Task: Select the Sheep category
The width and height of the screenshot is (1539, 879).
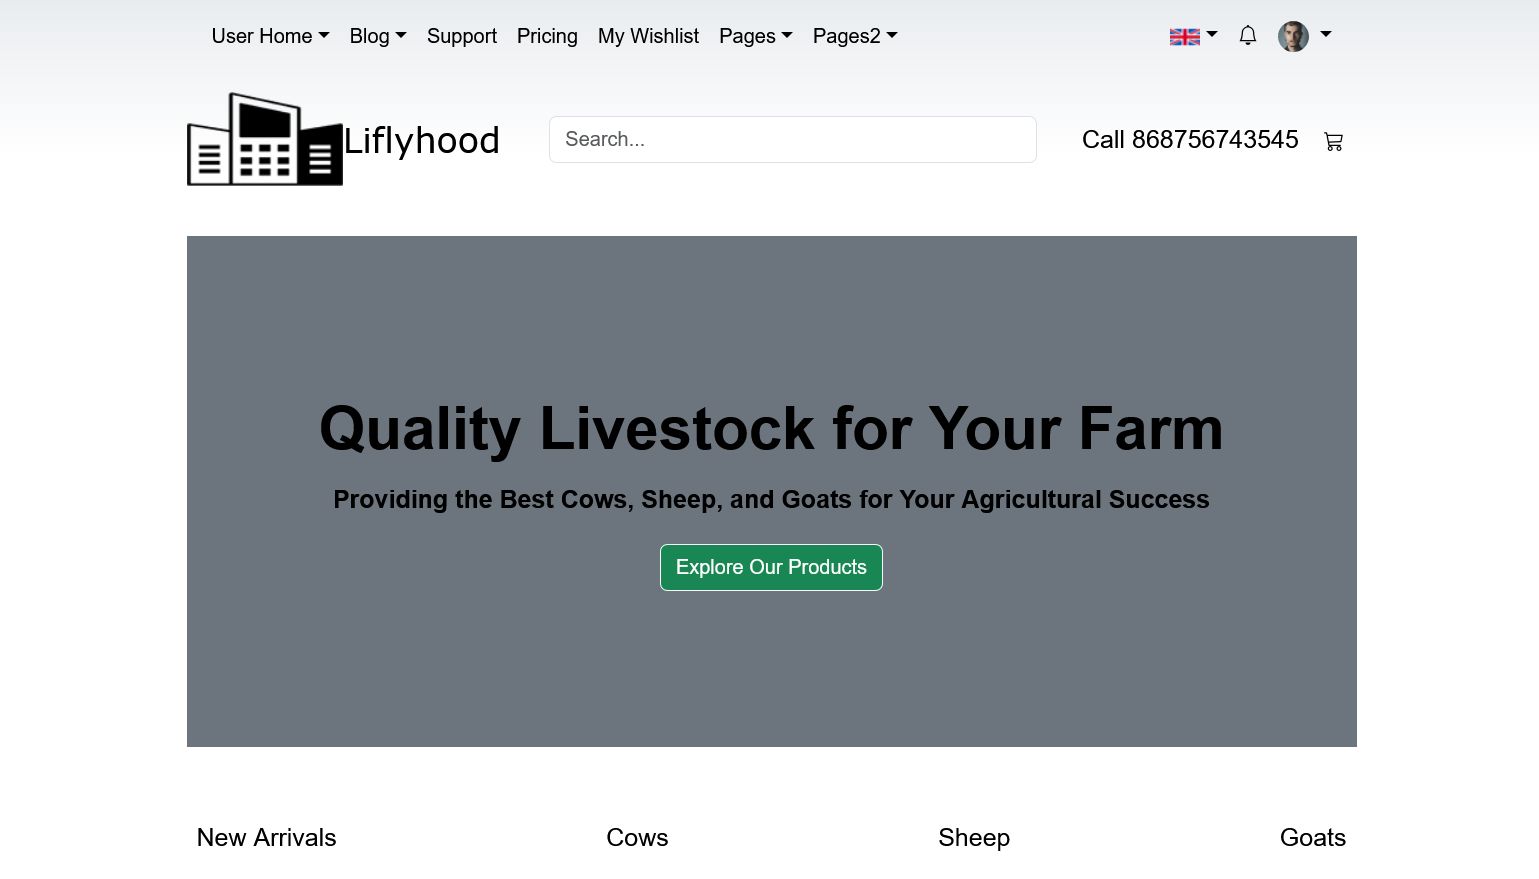Action: (x=974, y=837)
